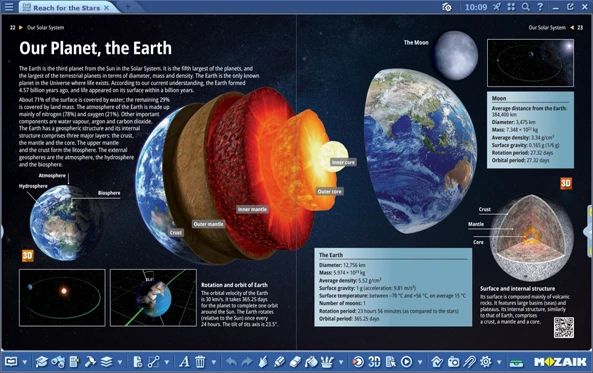Open the binoculars search tool
Viewport: 593px width, 373px height.
[x=58, y=362]
